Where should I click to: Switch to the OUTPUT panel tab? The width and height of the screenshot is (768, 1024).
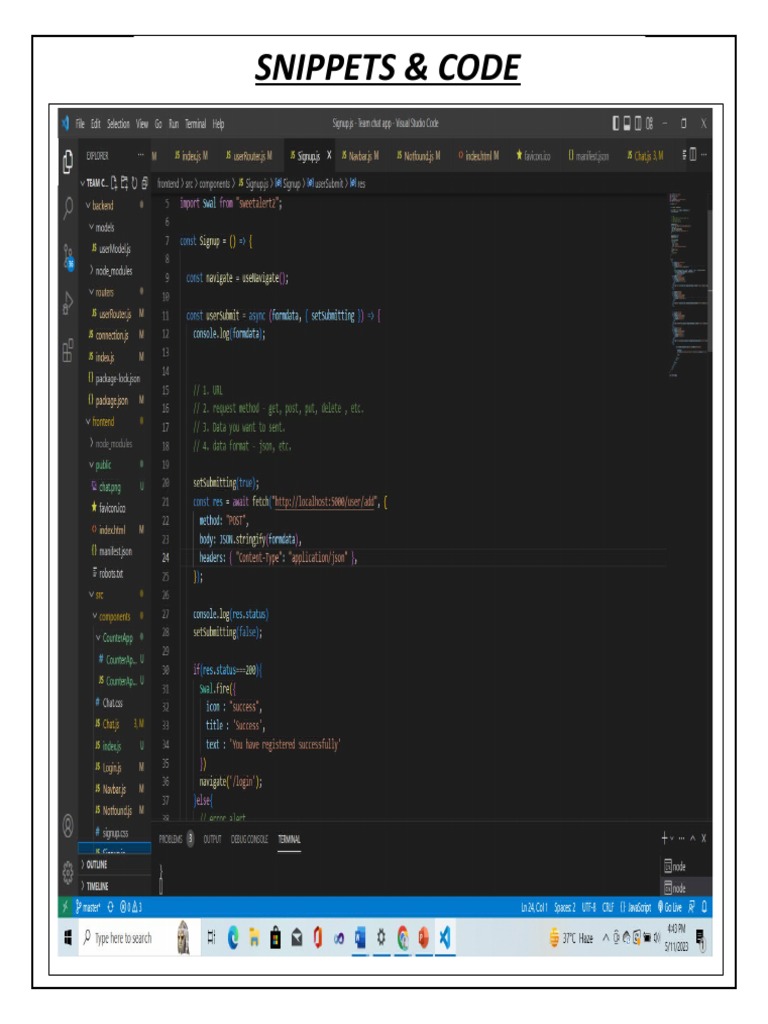(212, 840)
